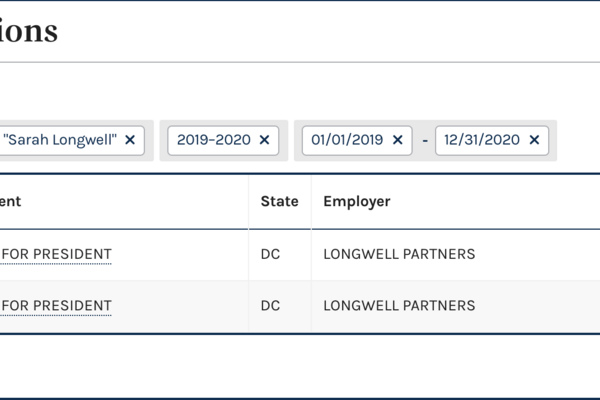Click the 01/01/2019 start date text

coord(347,140)
